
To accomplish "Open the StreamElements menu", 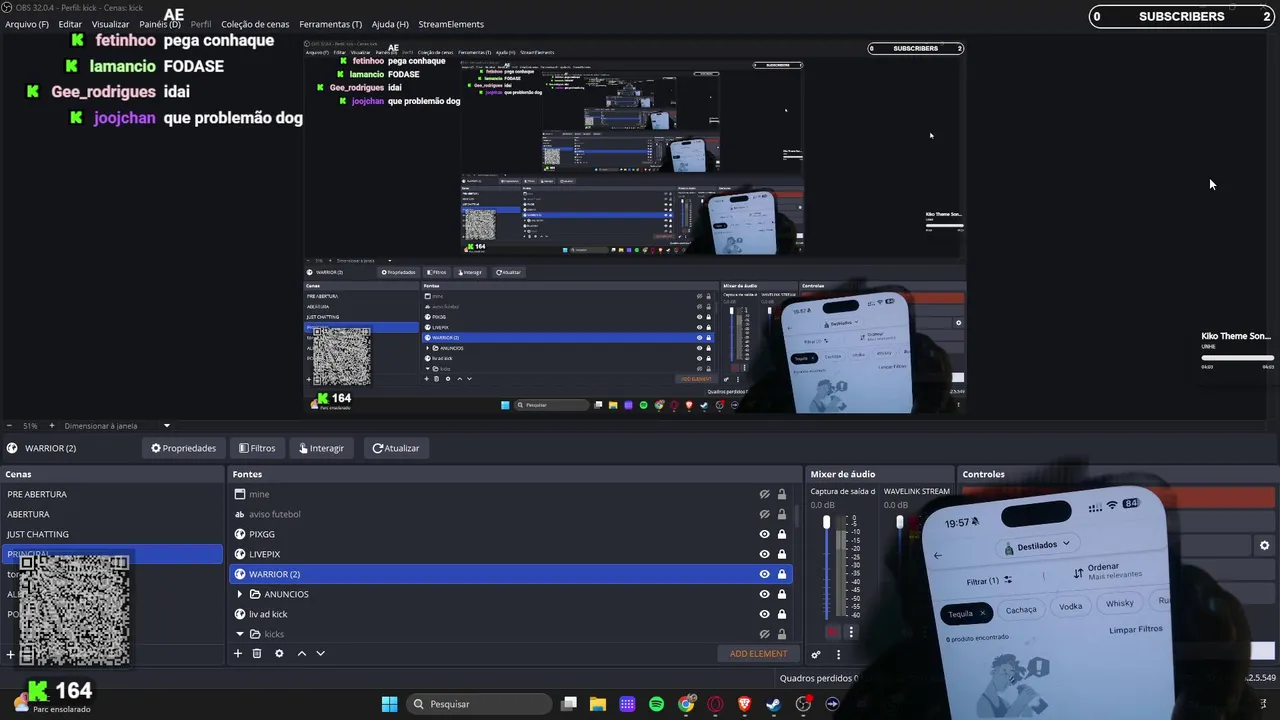I will [451, 24].
